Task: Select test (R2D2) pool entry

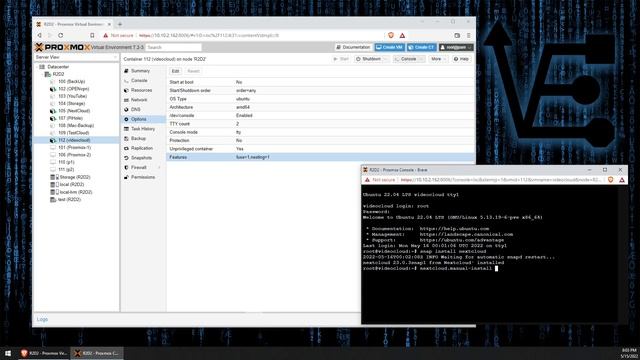Action: (69, 200)
